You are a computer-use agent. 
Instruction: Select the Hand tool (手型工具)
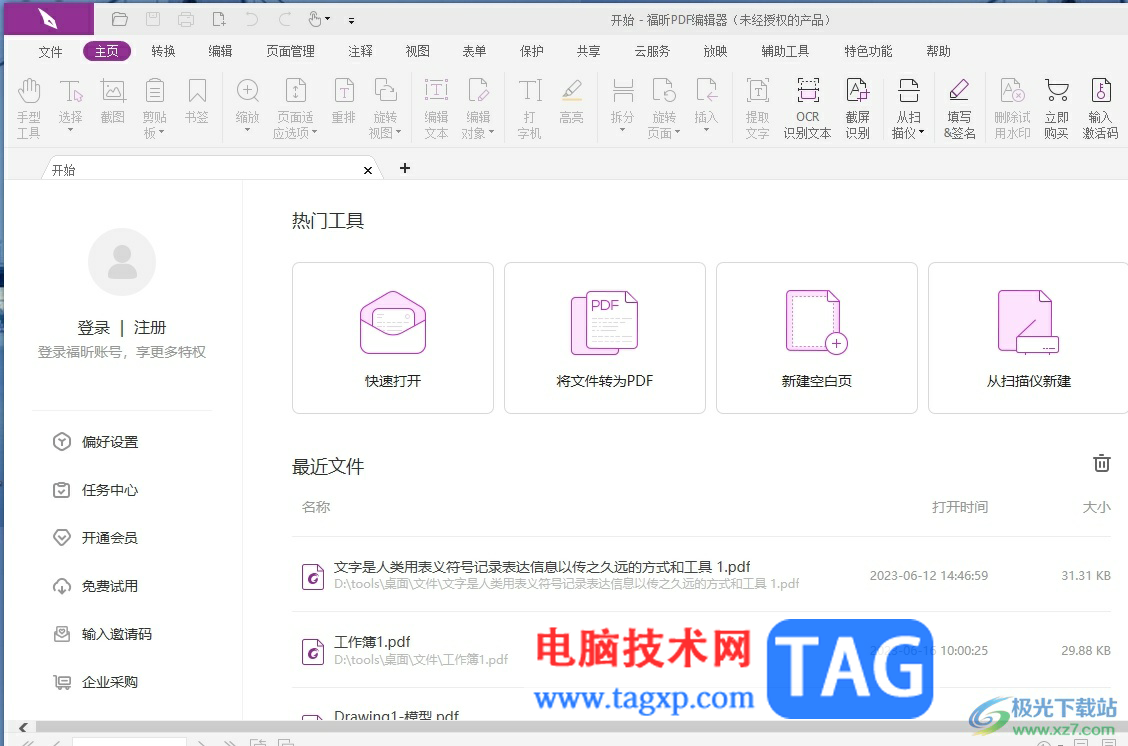click(29, 108)
